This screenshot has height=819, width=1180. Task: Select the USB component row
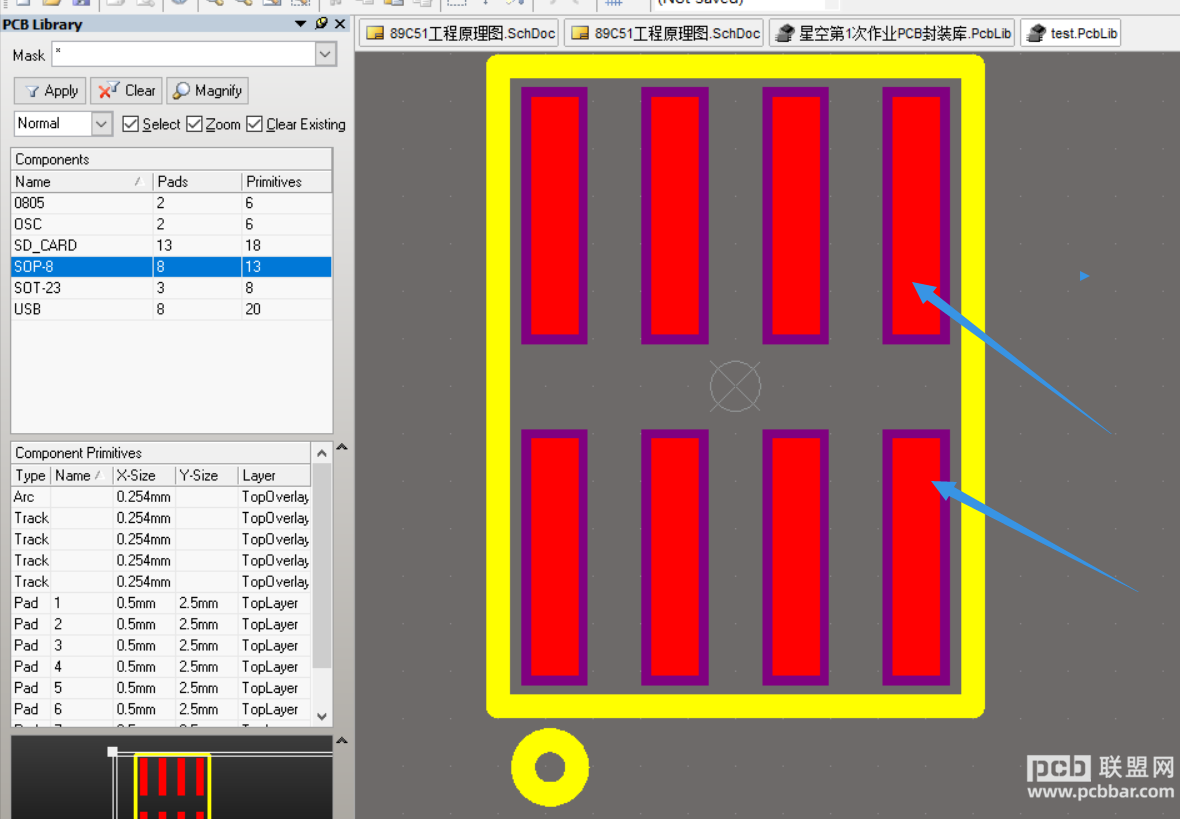point(172,309)
